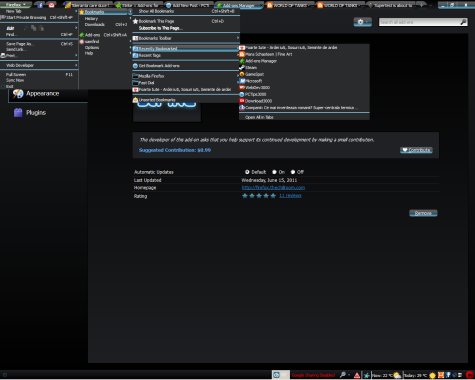Viewport: 475px width, 380px height.
Task: Click the red icon in system tray
Action: [x=470, y=375]
